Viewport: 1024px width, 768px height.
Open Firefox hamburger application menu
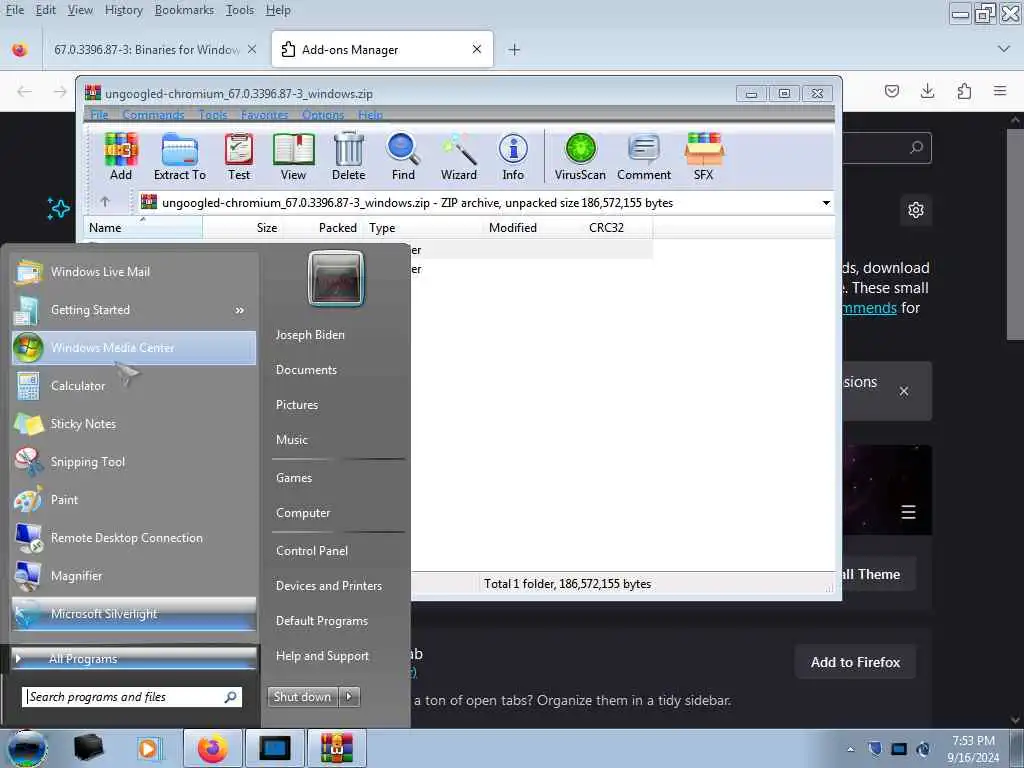click(1000, 91)
